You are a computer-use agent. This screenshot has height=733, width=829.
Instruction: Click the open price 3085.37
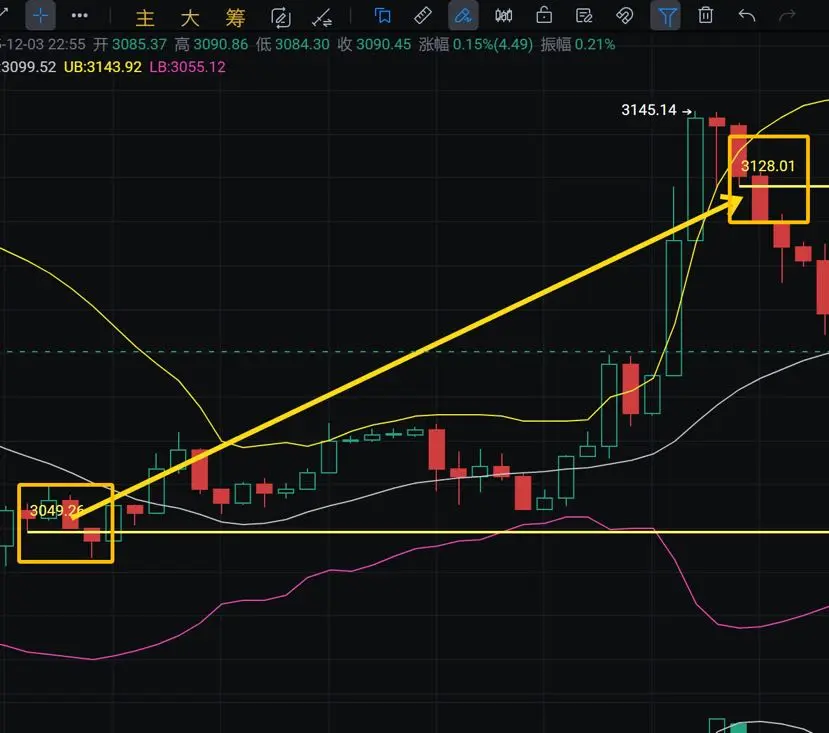coord(140,44)
